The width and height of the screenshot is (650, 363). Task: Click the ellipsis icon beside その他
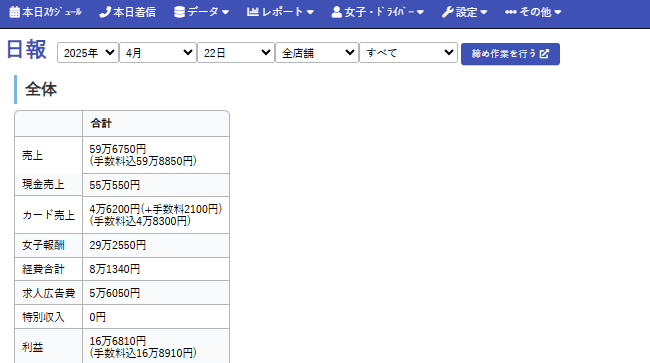(x=510, y=12)
